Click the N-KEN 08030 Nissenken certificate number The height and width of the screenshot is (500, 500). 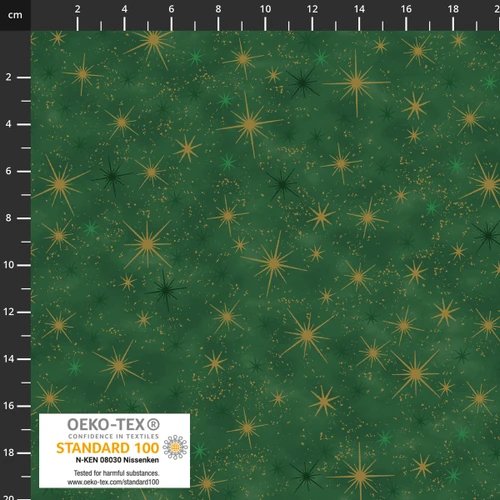[x=117, y=460]
